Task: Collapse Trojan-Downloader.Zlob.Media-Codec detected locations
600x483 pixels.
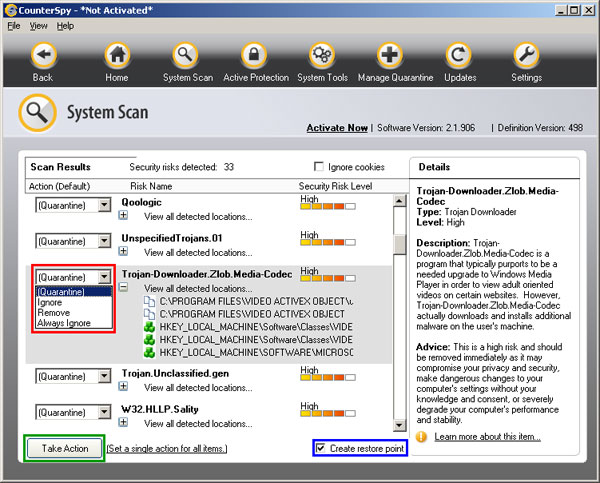Action: 123,287
